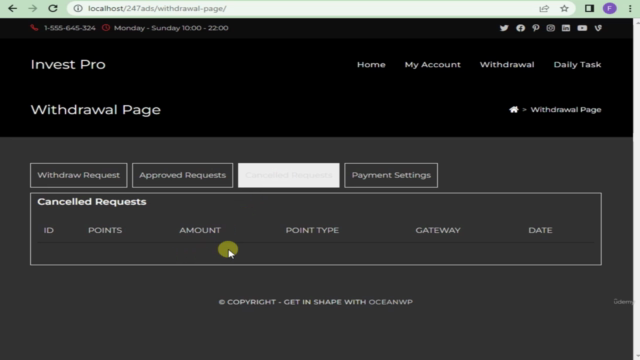Click the browser forward arrow
Viewport: 640px width, 360px height.
pos(33,9)
